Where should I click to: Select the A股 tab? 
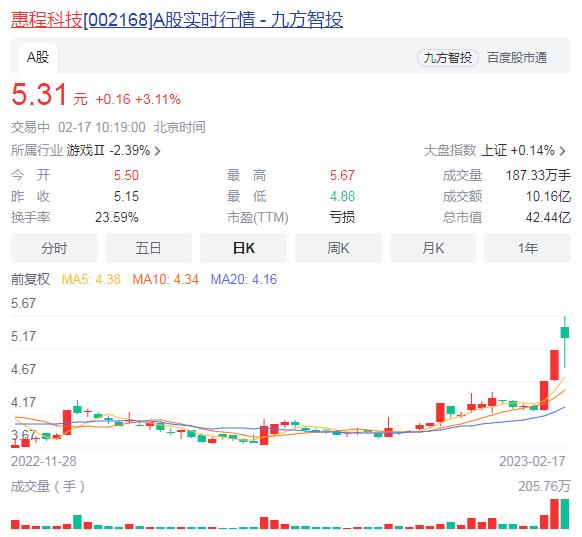[38, 58]
